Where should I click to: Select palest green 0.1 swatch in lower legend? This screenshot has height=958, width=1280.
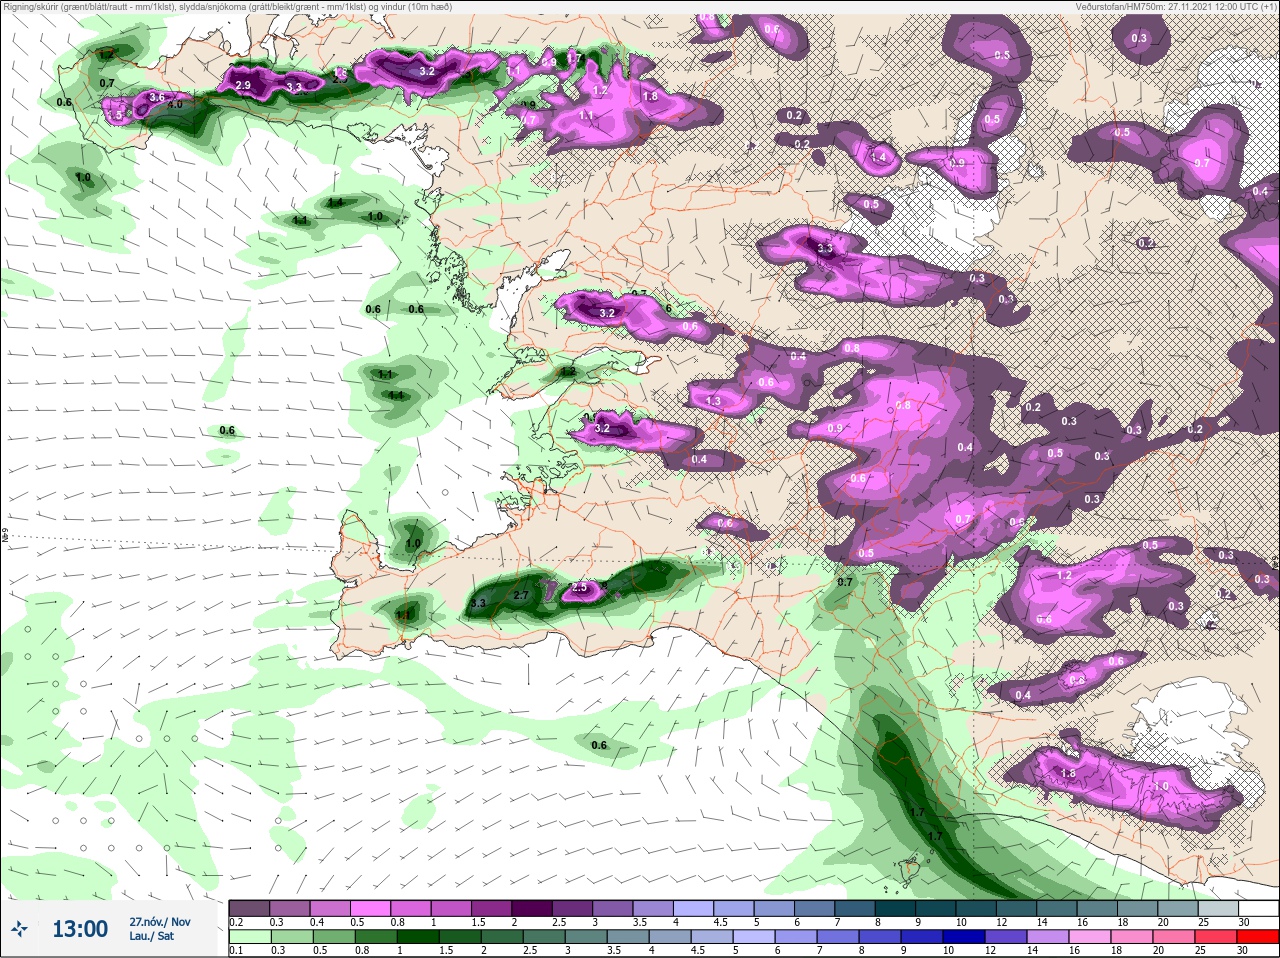pos(249,938)
